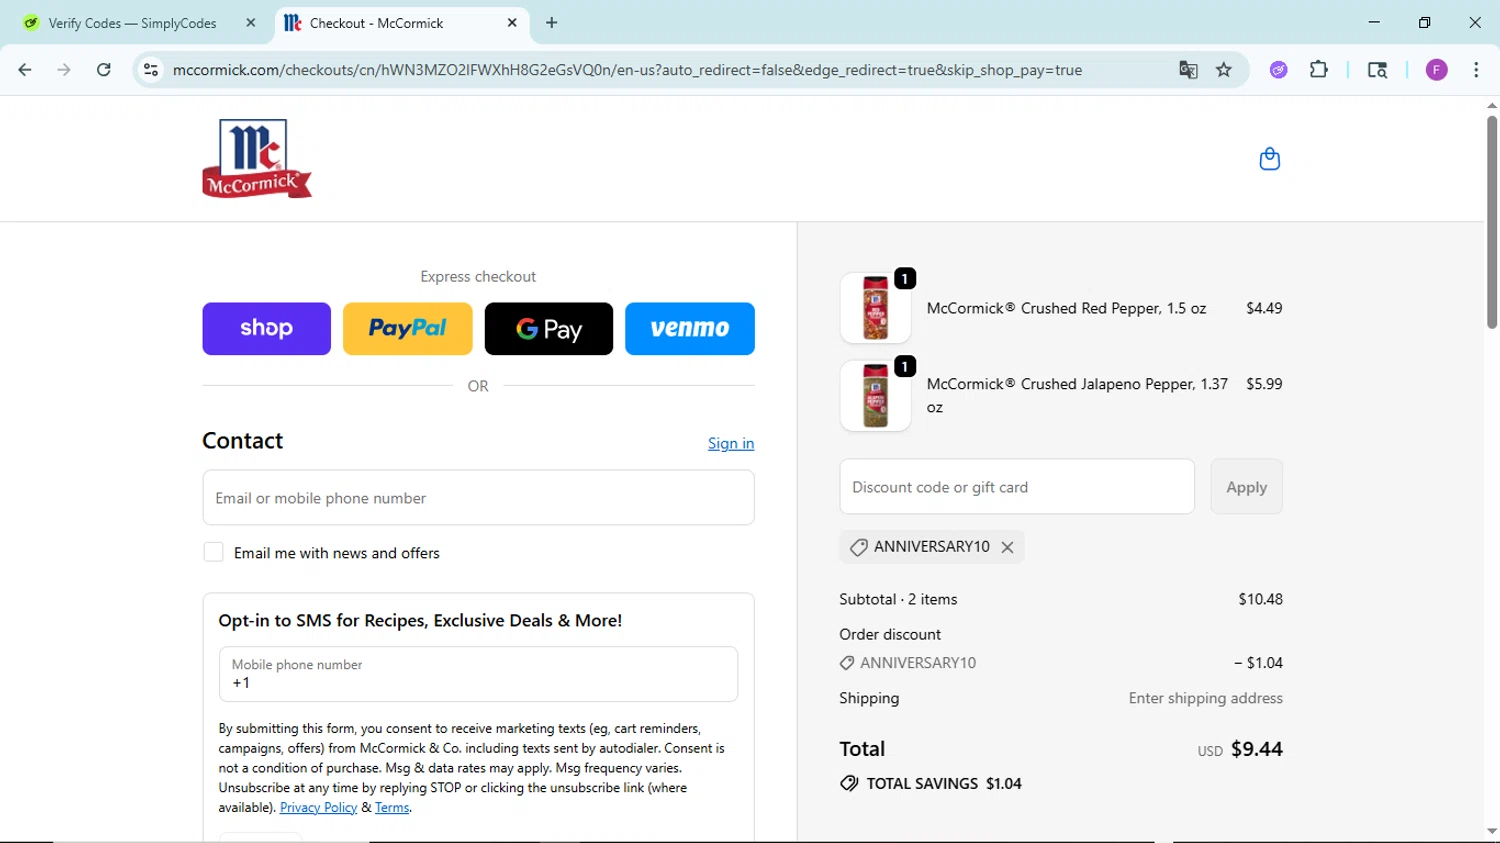Open the Terms link
Screen dimensions: 1500x843
(x=392, y=808)
